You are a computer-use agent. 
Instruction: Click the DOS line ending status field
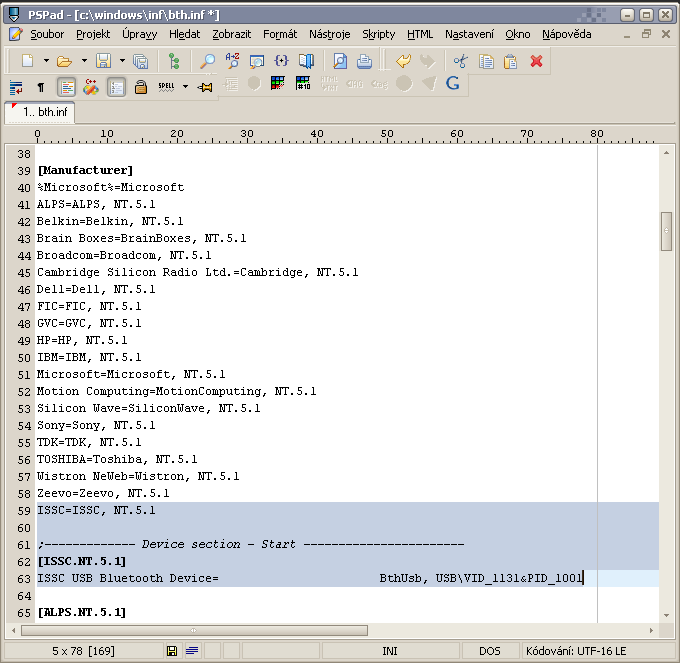pos(490,651)
